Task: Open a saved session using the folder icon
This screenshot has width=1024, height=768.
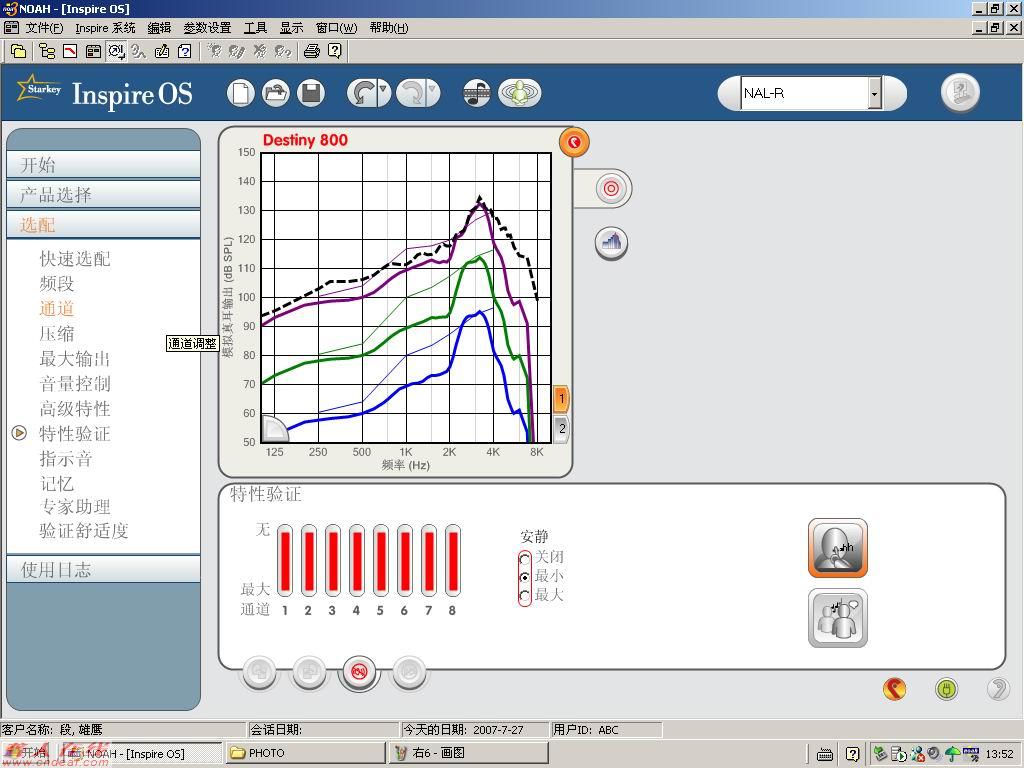Action: (x=276, y=93)
